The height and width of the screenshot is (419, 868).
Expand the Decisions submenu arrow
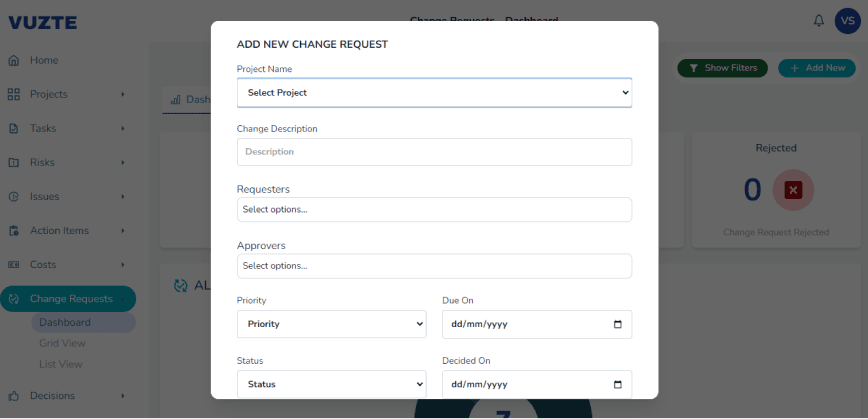pos(123,396)
